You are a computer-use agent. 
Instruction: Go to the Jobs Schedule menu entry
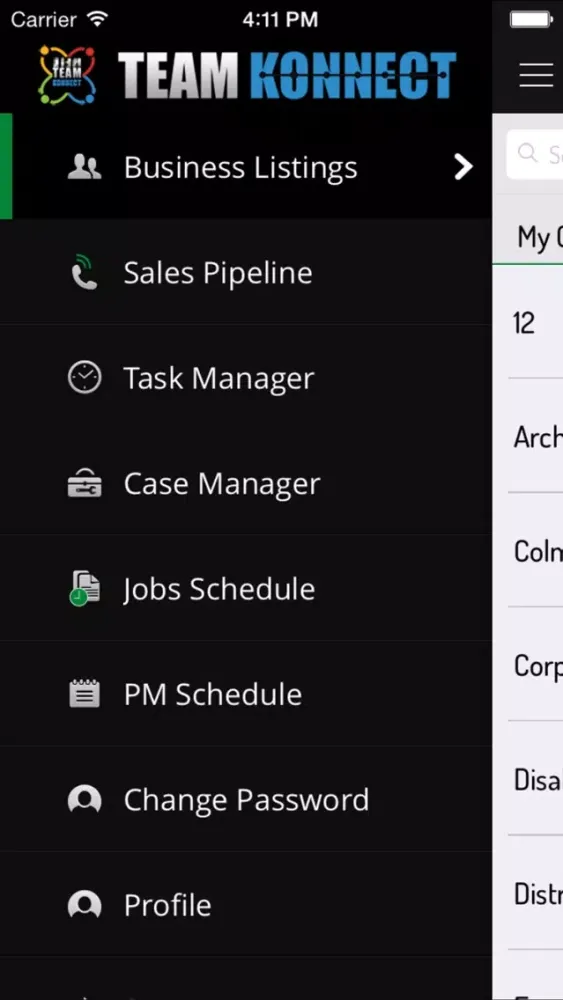click(x=246, y=589)
